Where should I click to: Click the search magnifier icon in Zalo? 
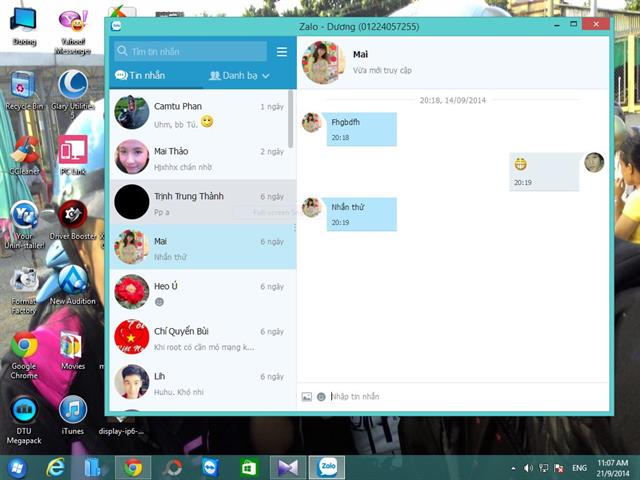click(x=122, y=51)
